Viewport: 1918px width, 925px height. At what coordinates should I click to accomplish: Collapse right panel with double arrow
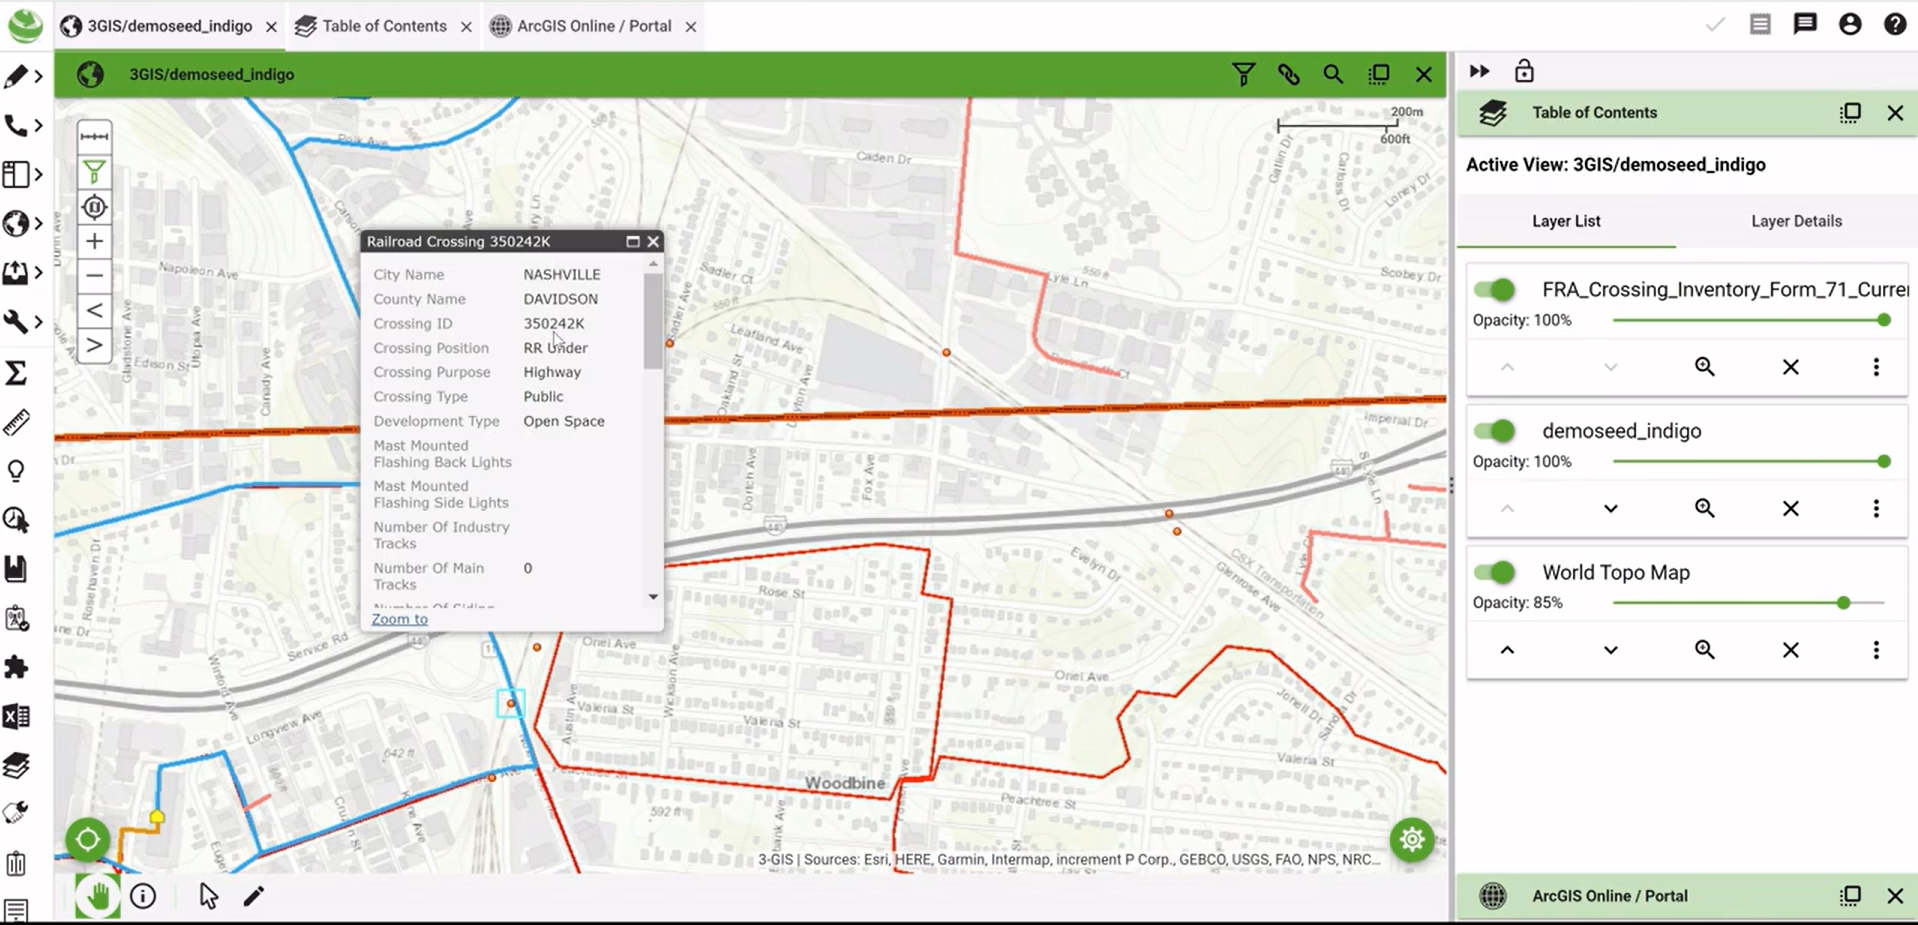pos(1479,71)
